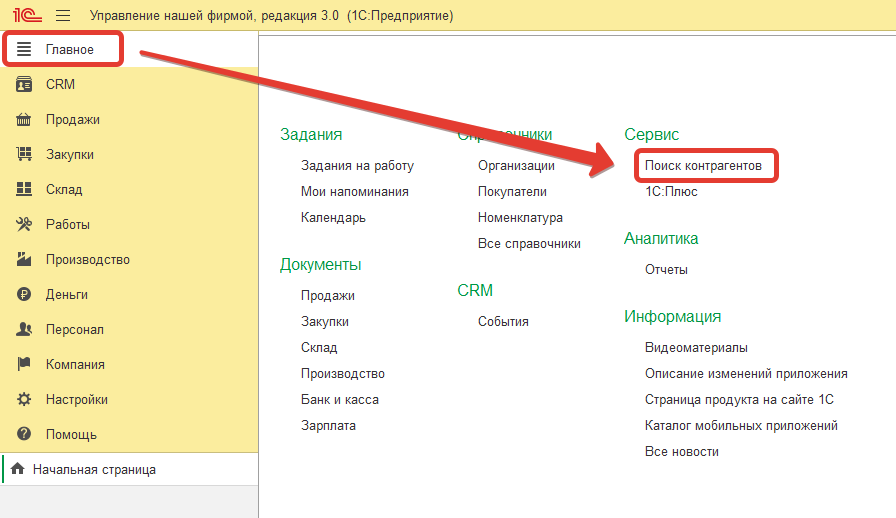Click the Производство factory icon
The image size is (896, 518).
tap(23, 260)
